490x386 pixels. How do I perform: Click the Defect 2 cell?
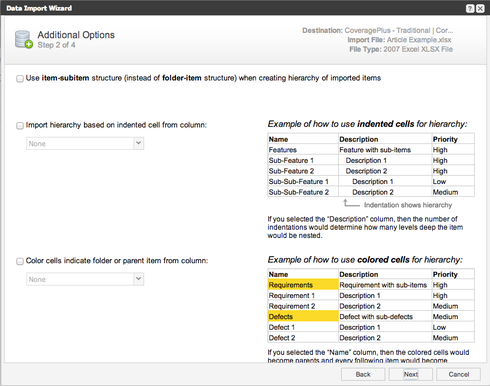[x=303, y=338]
